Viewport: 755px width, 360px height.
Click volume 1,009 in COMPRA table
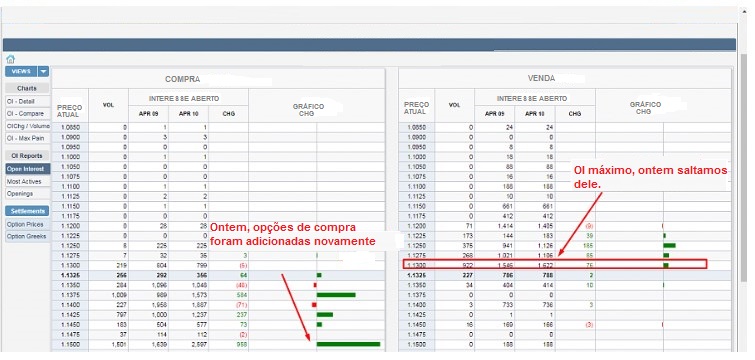118,295
